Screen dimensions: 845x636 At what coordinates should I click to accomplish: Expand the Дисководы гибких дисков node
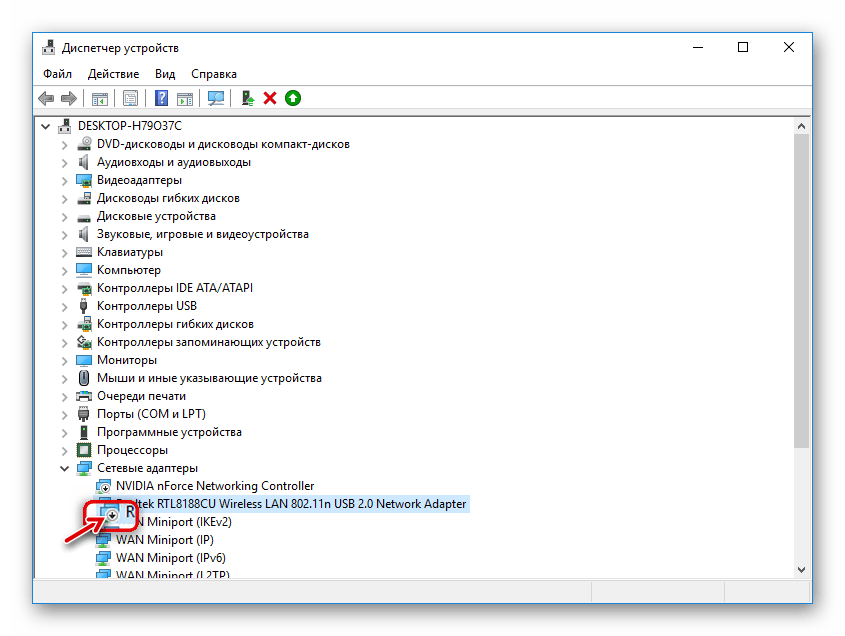pos(65,199)
